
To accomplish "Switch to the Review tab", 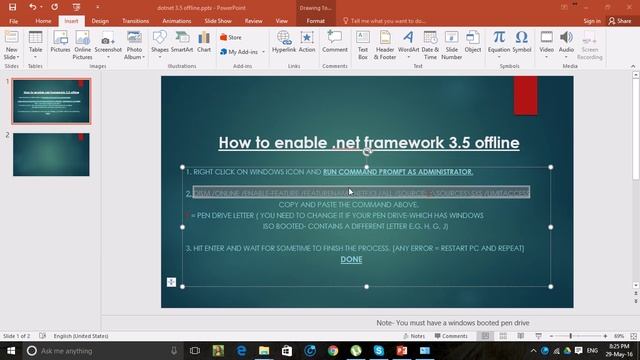I will (x=253, y=21).
